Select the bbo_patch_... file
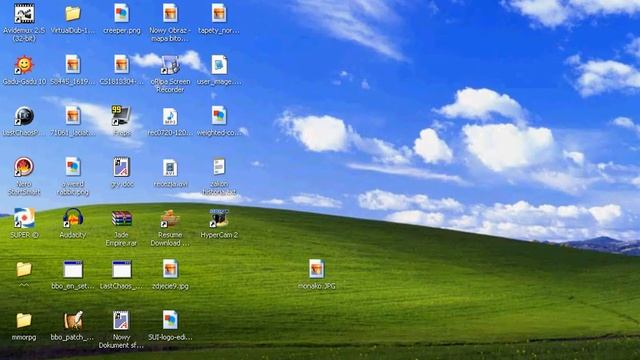This screenshot has height=360, width=640. click(x=73, y=320)
